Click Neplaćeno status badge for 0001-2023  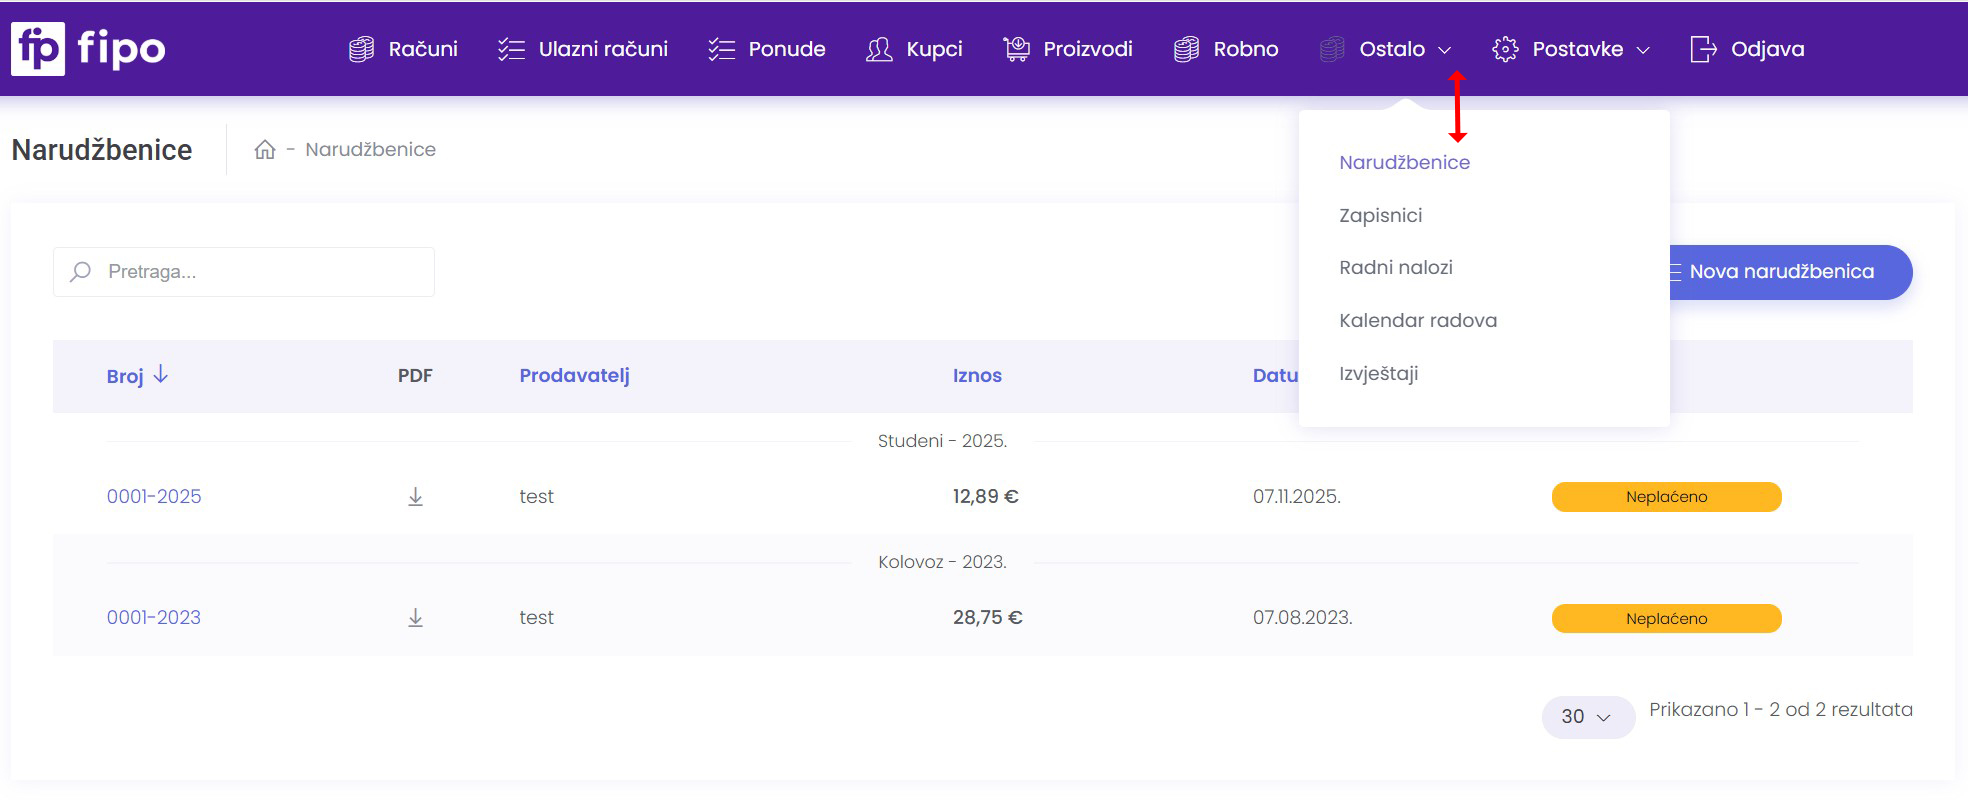point(1666,619)
